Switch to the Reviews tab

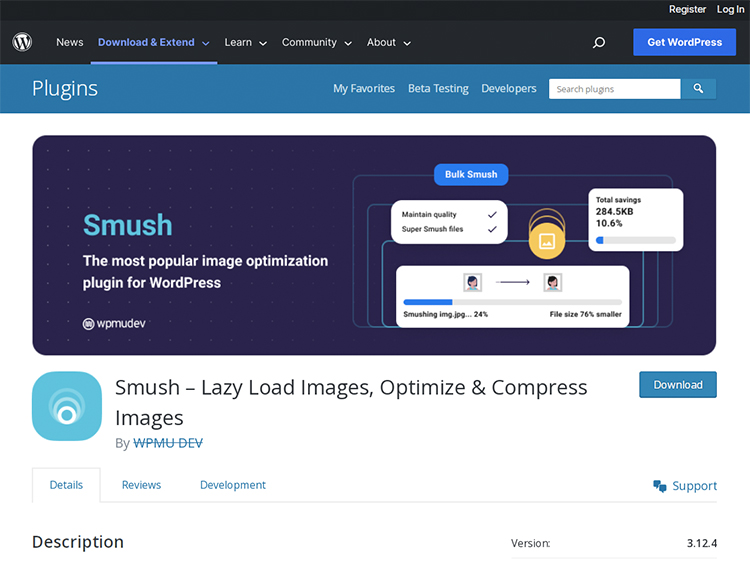(141, 485)
